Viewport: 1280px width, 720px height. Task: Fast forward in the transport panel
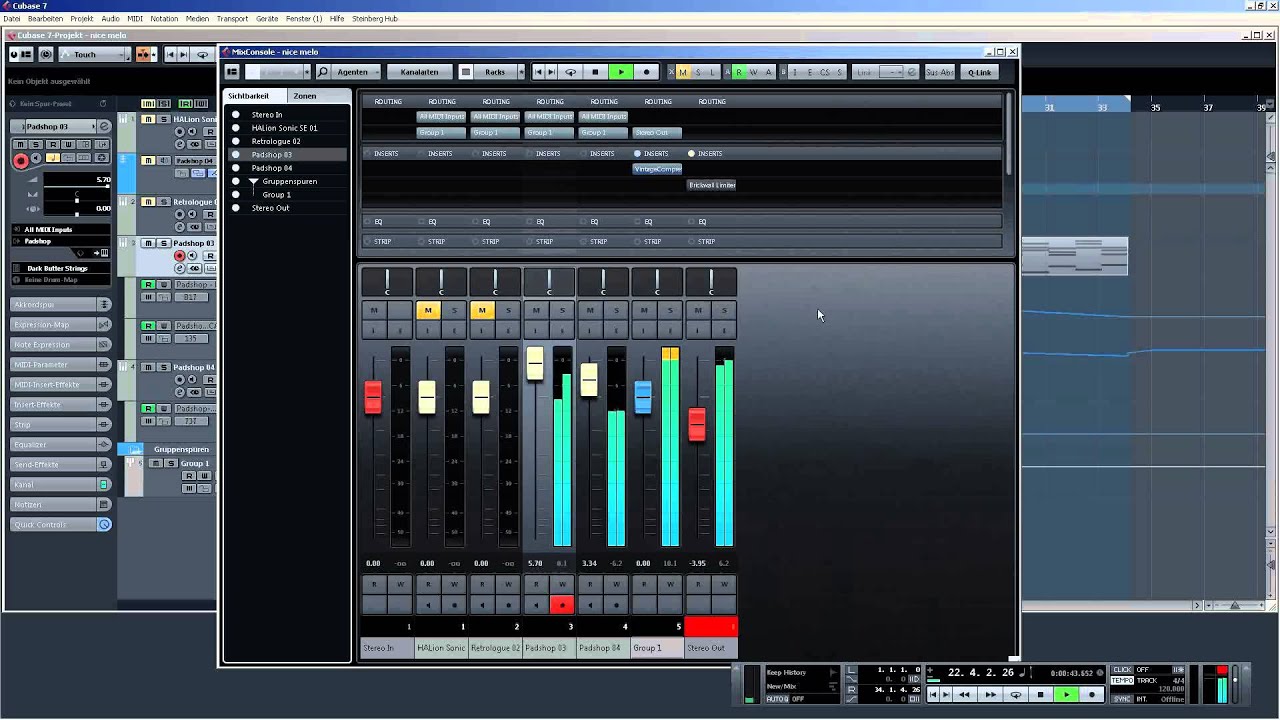coord(990,694)
